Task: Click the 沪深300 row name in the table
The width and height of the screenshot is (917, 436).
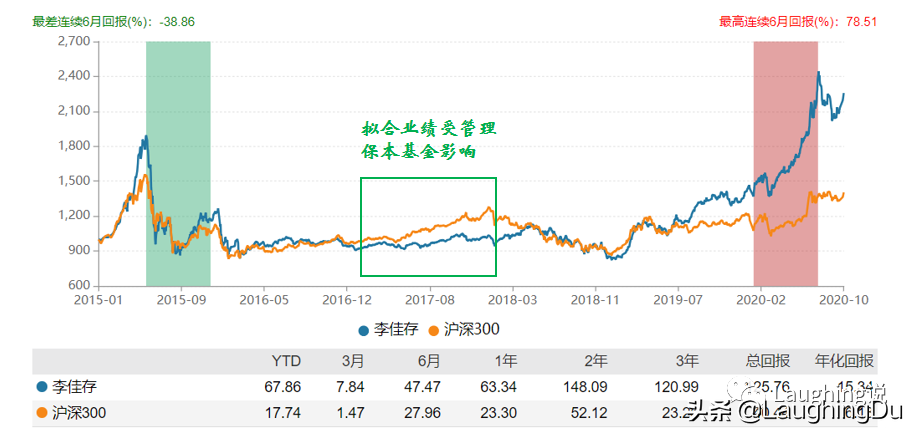Action: [79, 414]
